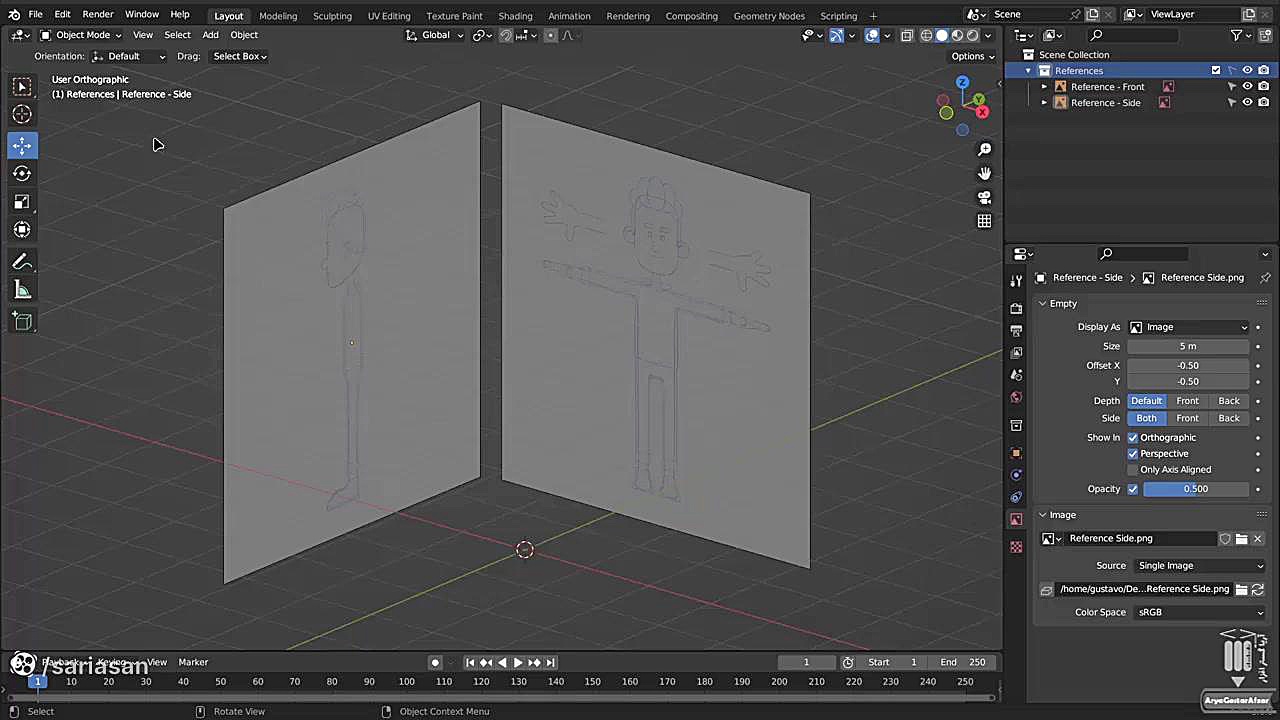Pick the Annotate tool
Viewport: 1280px width, 720px height.
pyautogui.click(x=22, y=262)
